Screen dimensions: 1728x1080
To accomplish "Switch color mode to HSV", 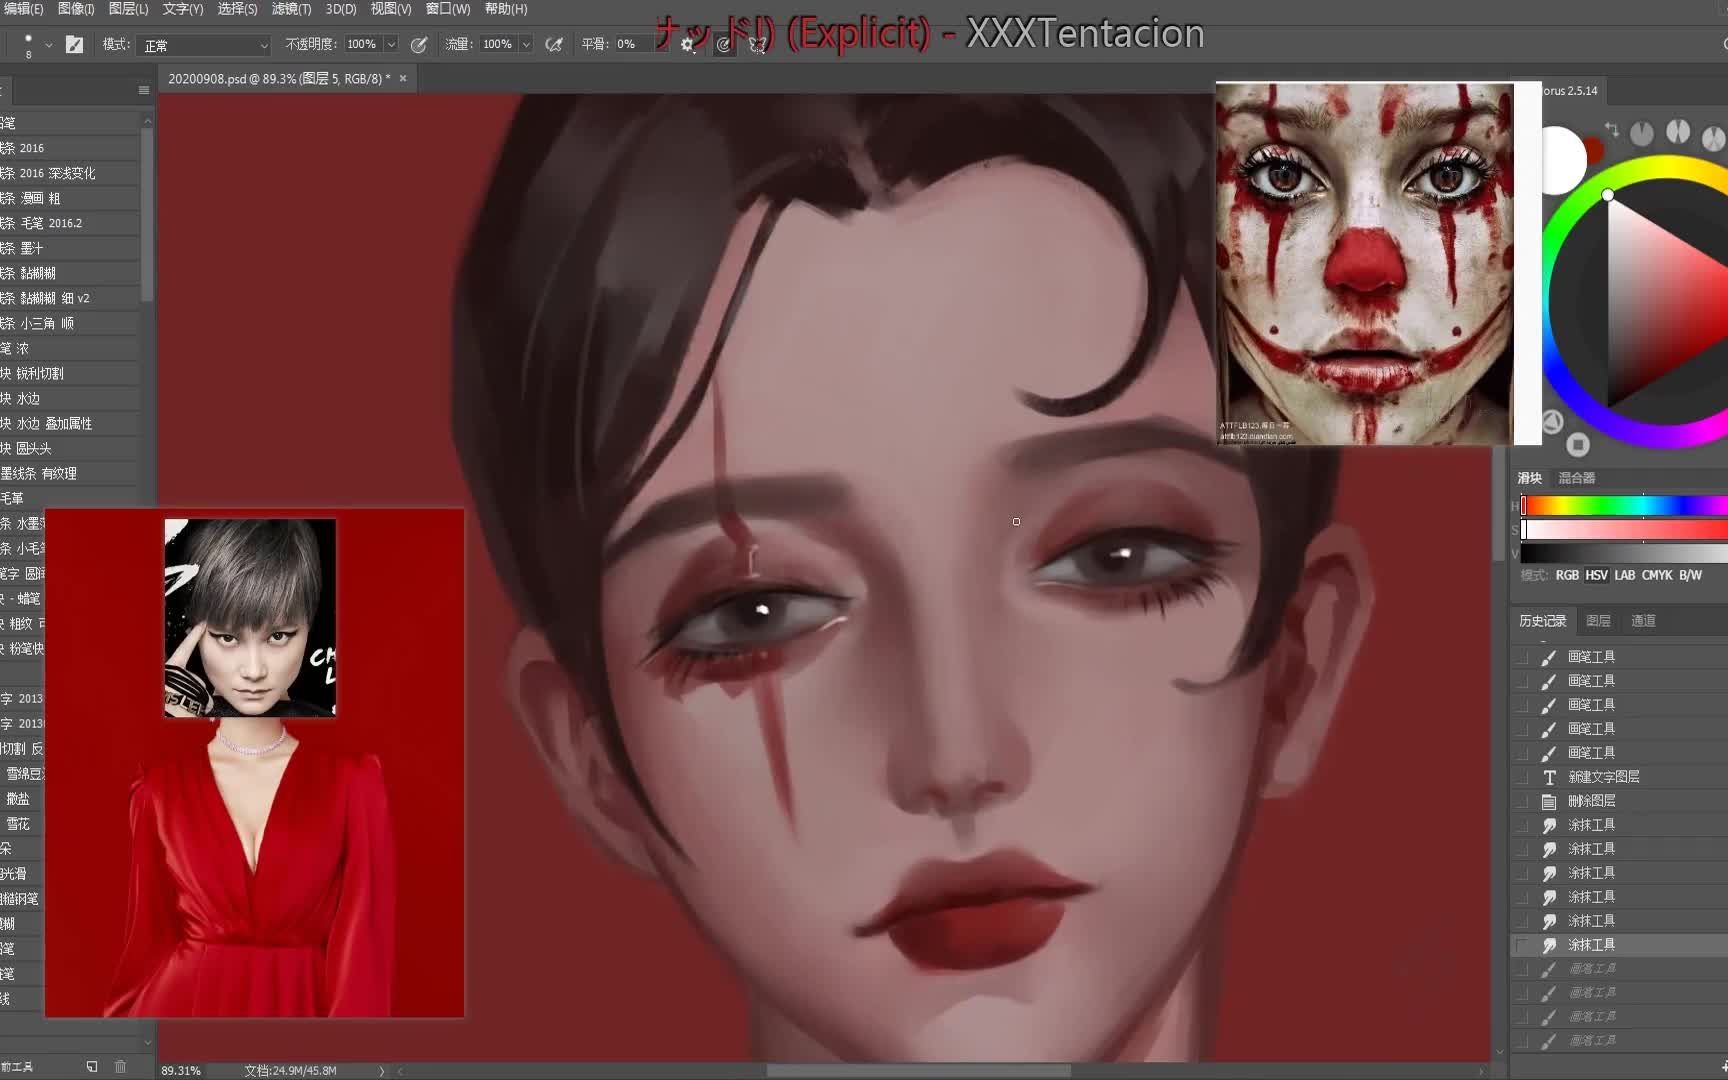I will (1597, 575).
